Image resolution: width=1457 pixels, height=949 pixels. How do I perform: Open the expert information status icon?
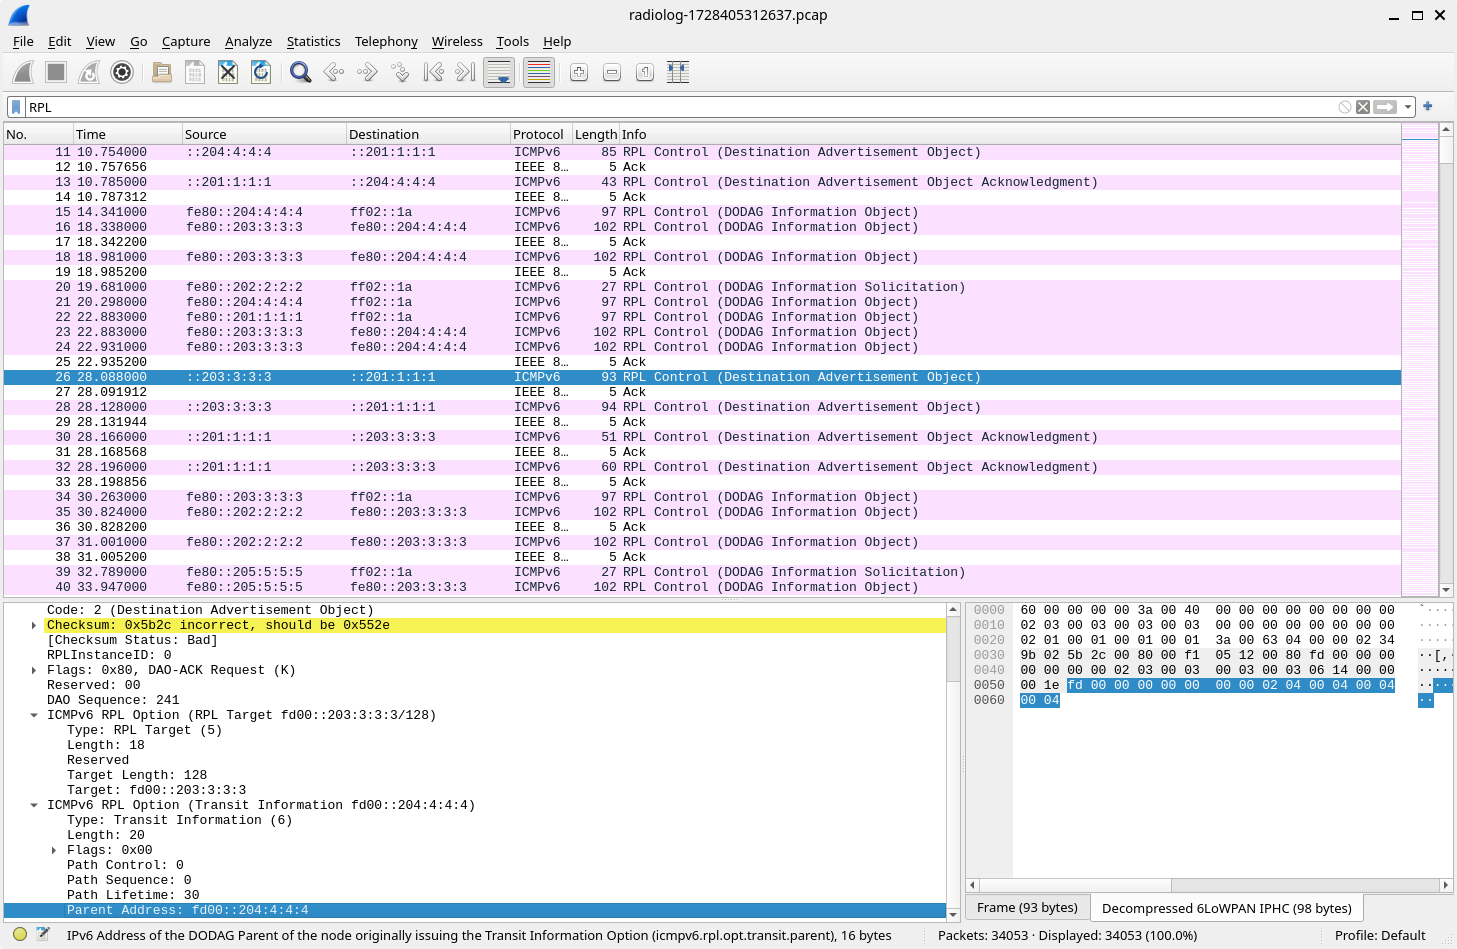(x=20, y=935)
